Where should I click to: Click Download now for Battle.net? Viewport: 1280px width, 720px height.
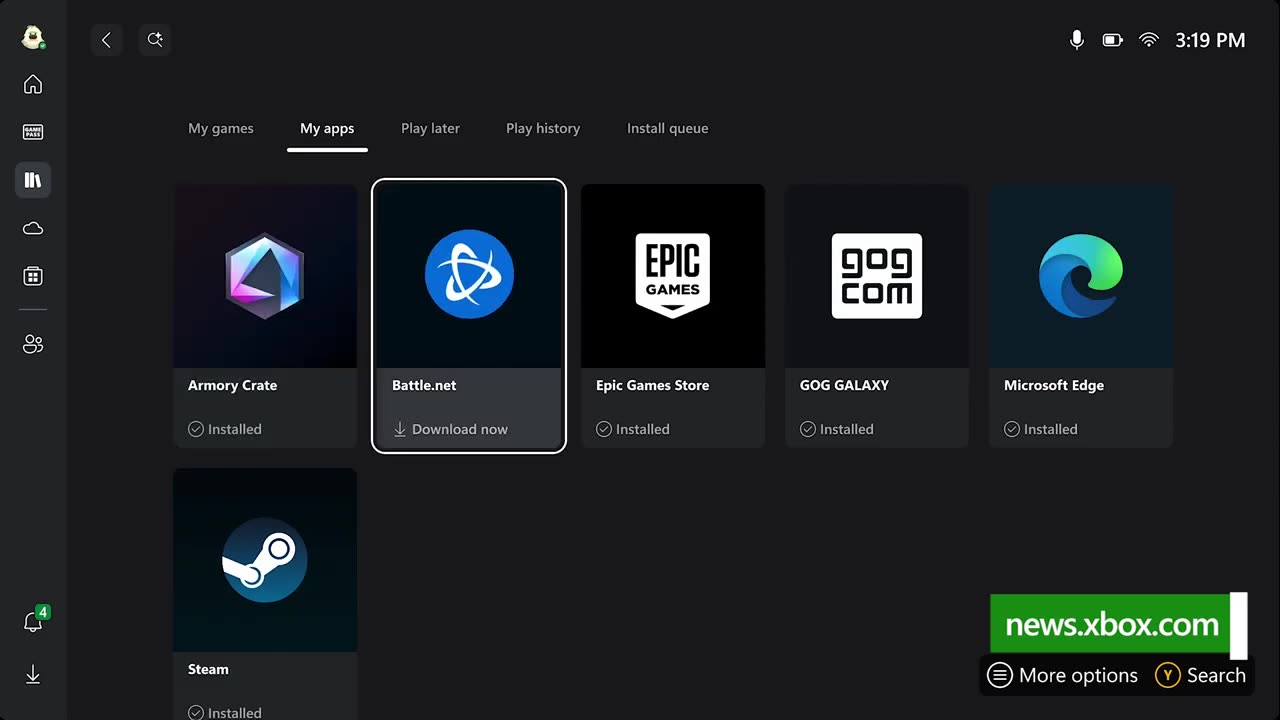click(x=450, y=429)
